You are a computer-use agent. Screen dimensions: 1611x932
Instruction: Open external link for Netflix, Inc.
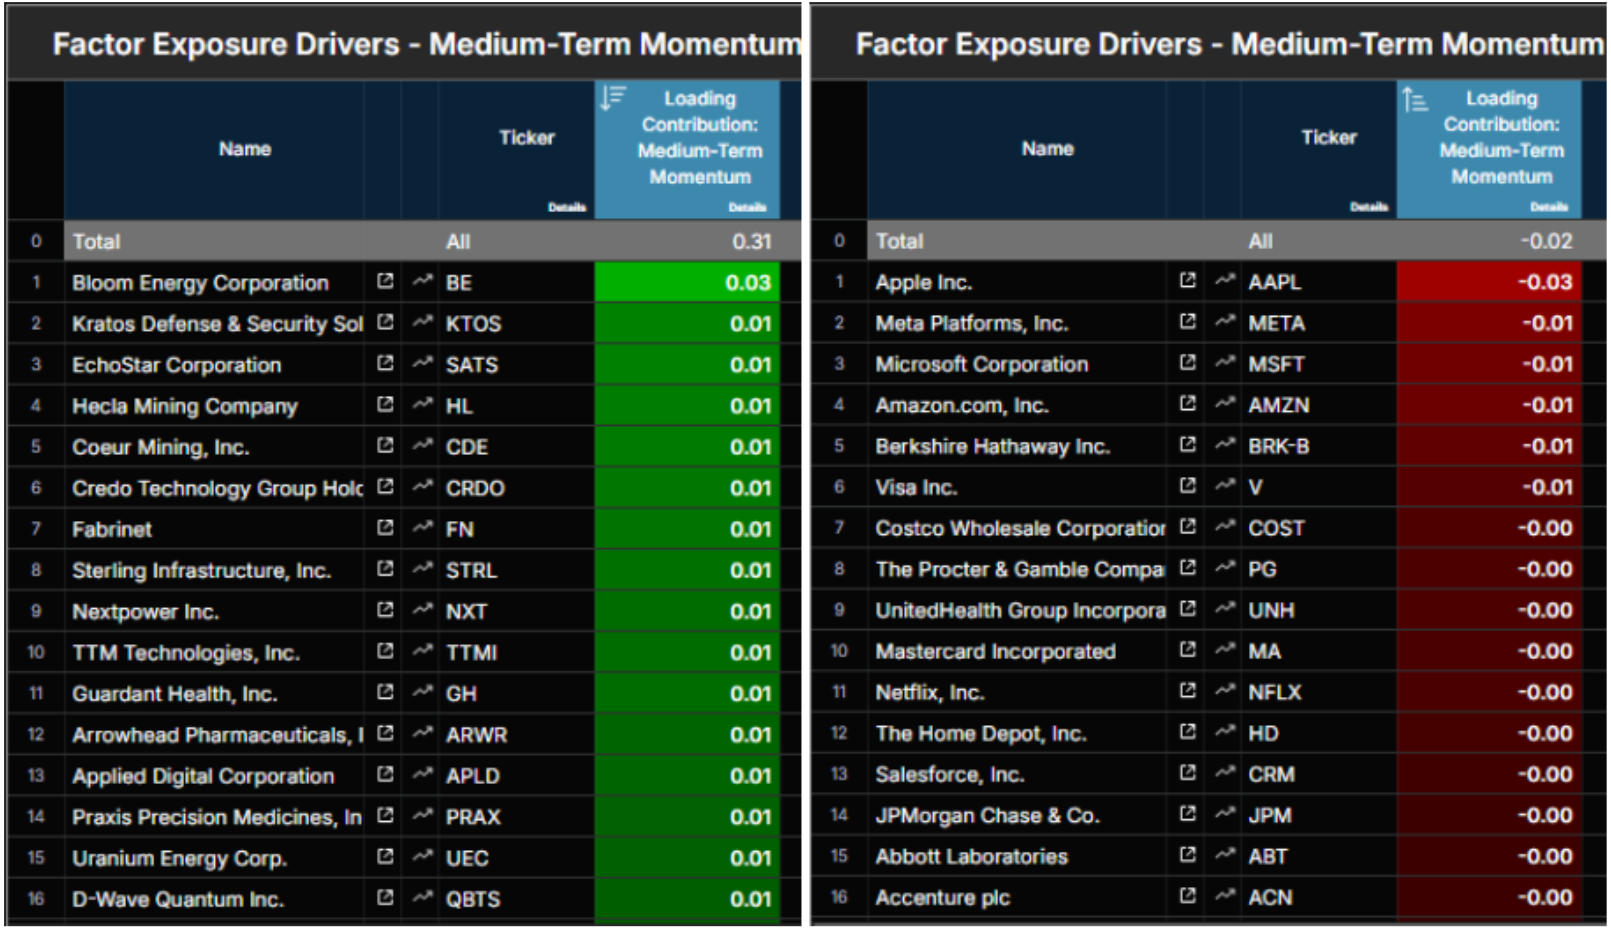coord(1187,691)
